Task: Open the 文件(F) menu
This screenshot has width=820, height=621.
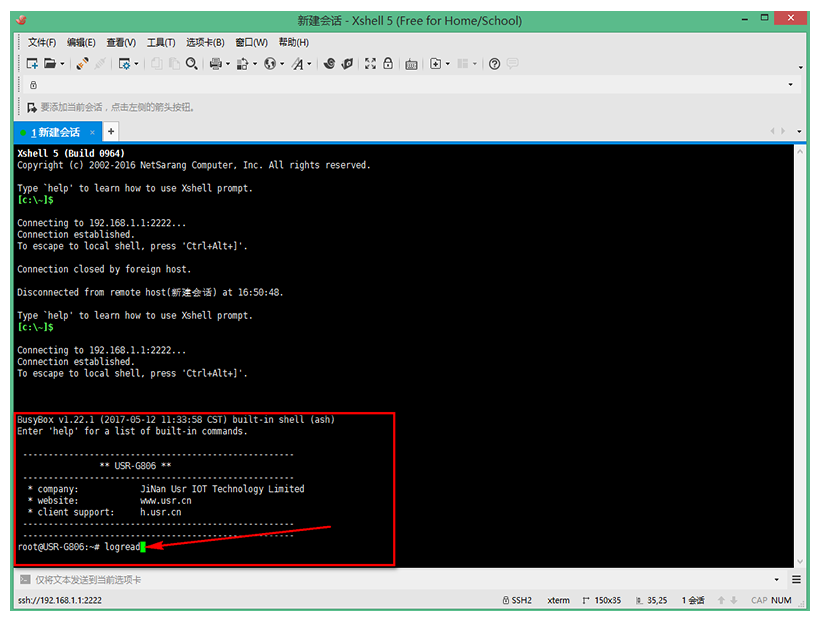Action: (x=42, y=42)
